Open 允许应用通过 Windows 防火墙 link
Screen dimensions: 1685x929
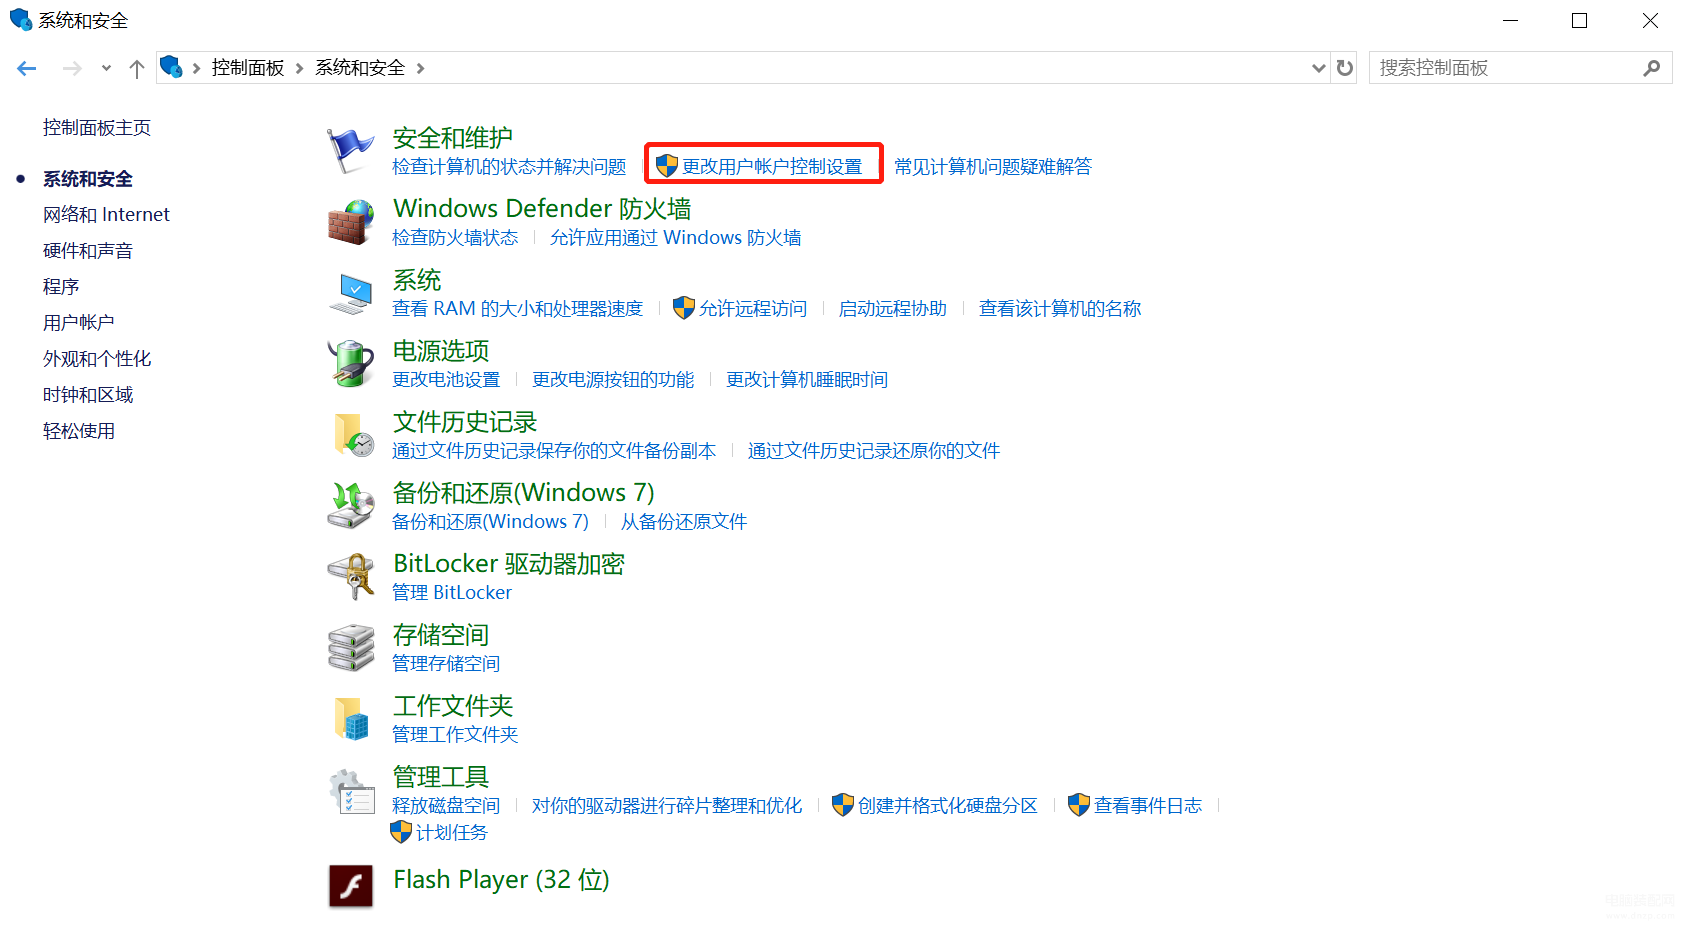tap(676, 237)
